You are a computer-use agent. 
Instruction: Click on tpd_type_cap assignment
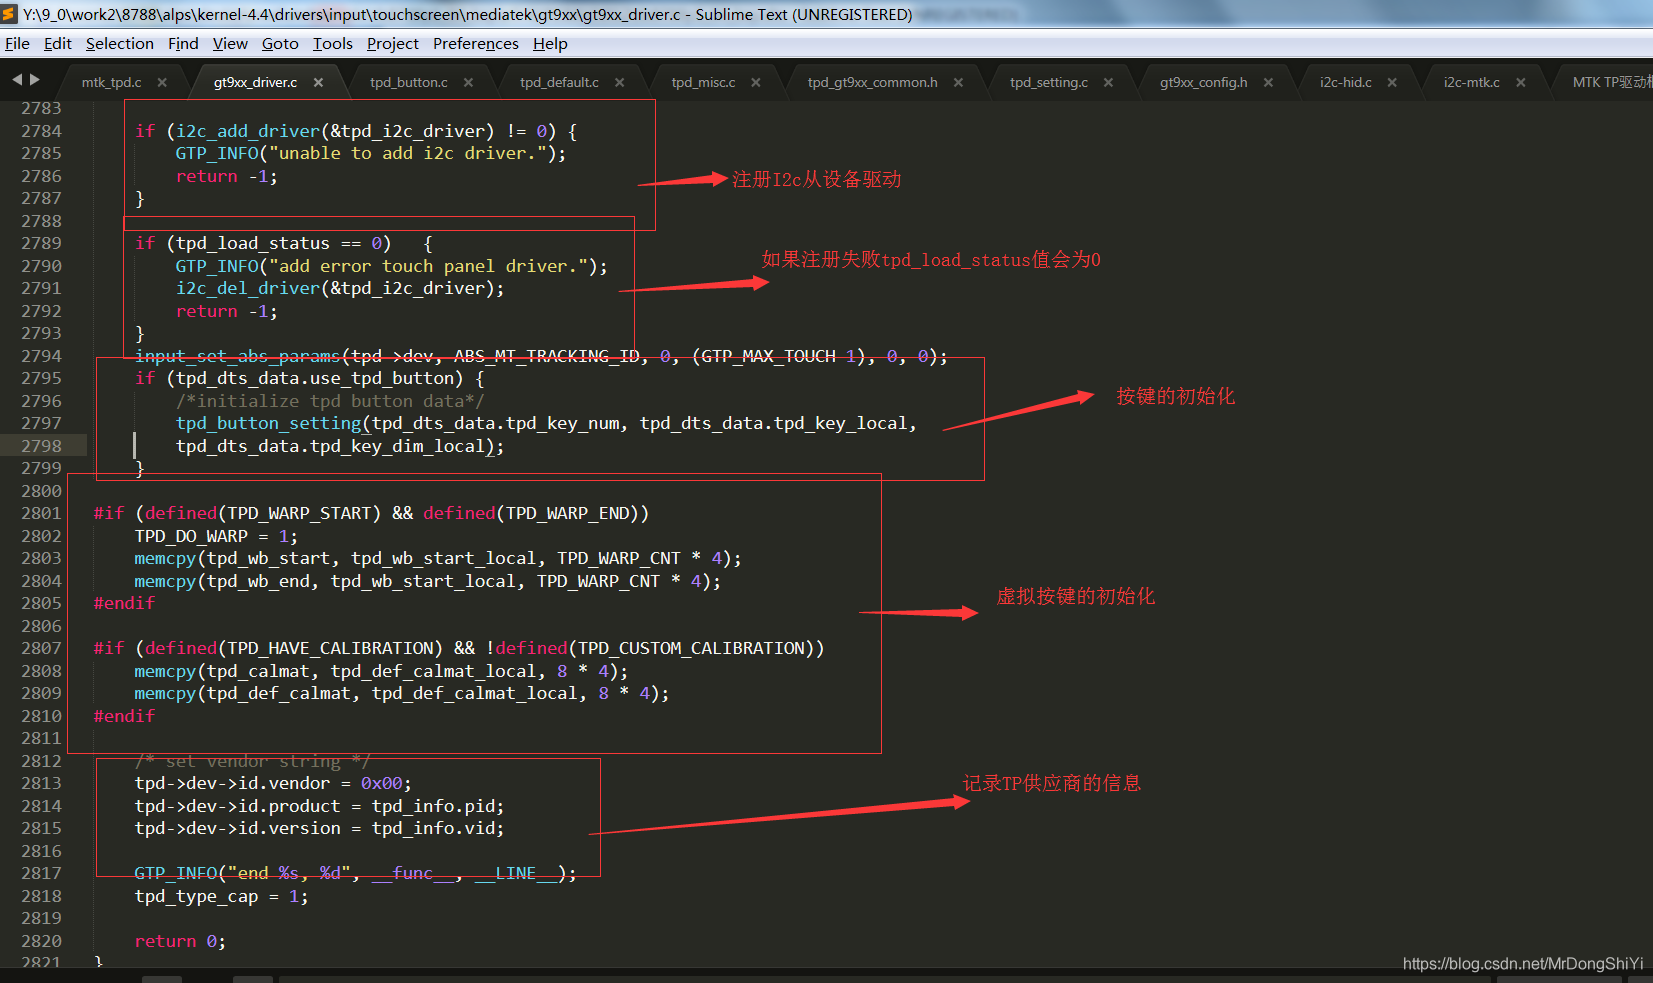coord(222,896)
